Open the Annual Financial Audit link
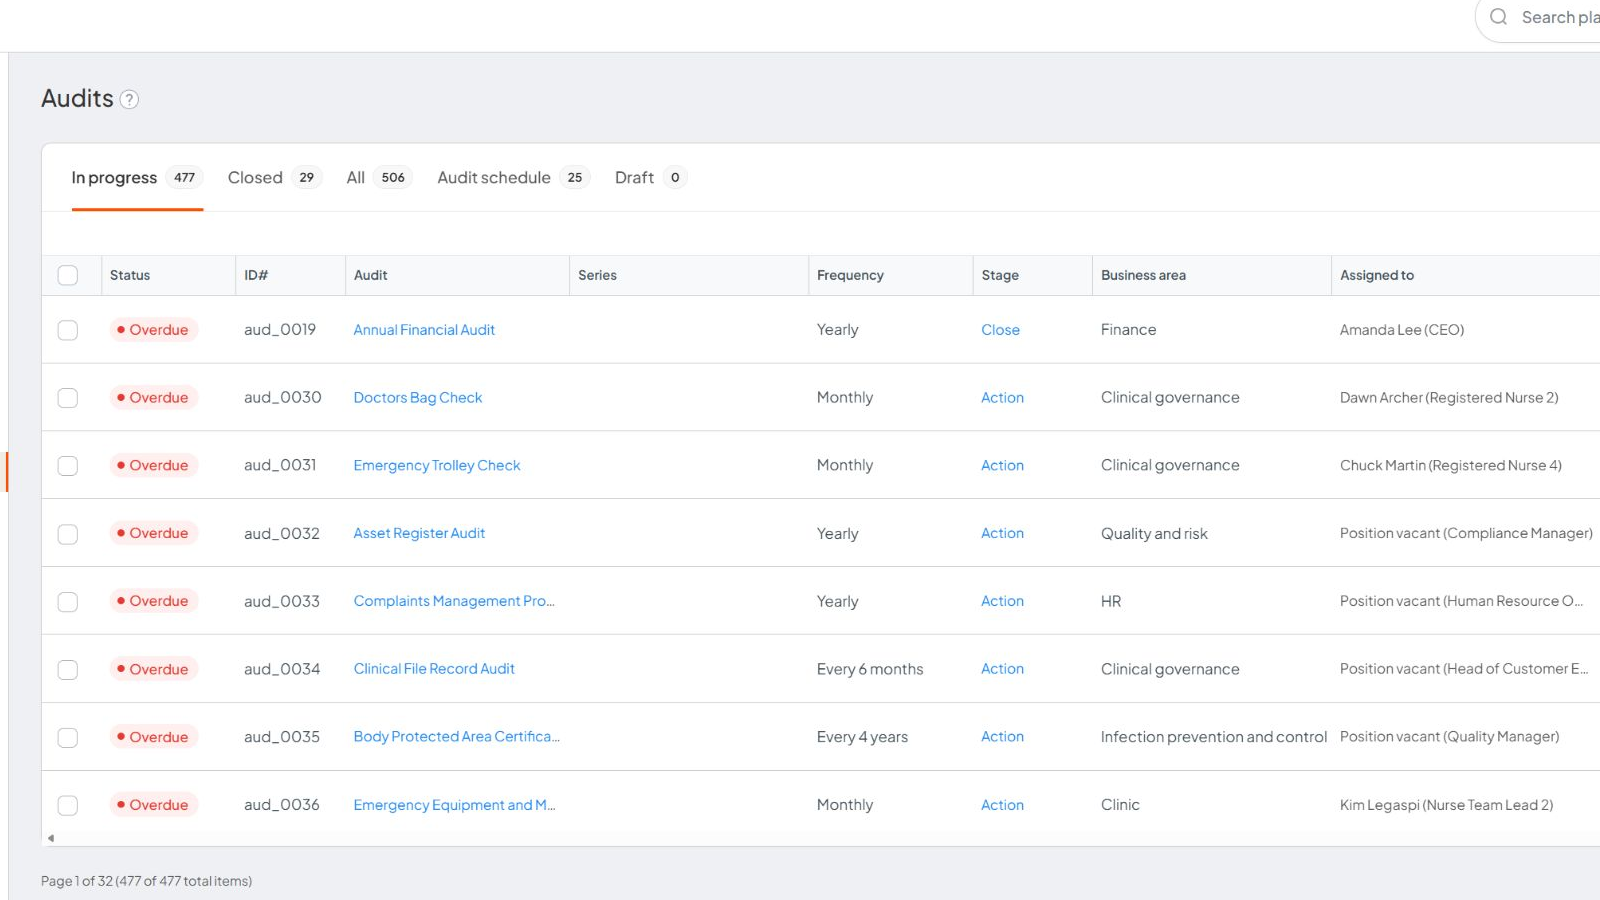Image resolution: width=1600 pixels, height=900 pixels. (424, 330)
